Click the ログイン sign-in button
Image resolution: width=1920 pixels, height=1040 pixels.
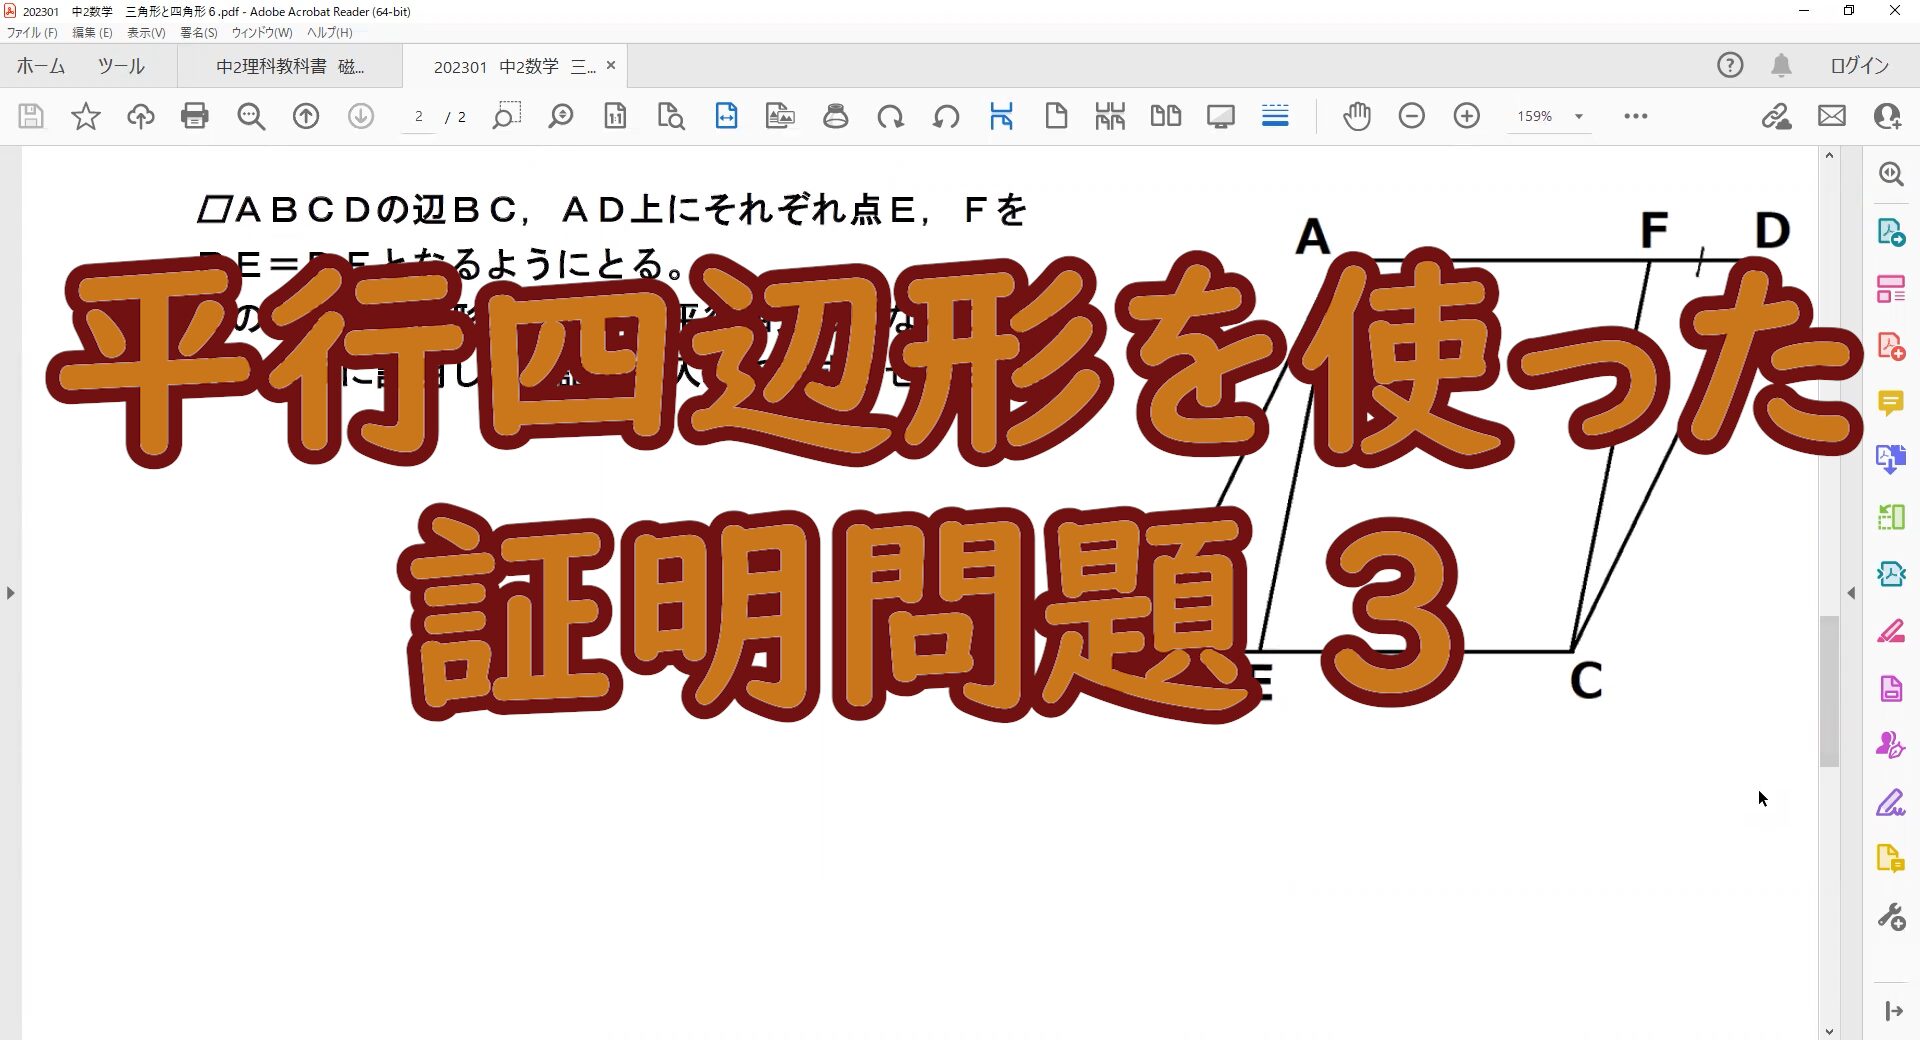pyautogui.click(x=1860, y=65)
